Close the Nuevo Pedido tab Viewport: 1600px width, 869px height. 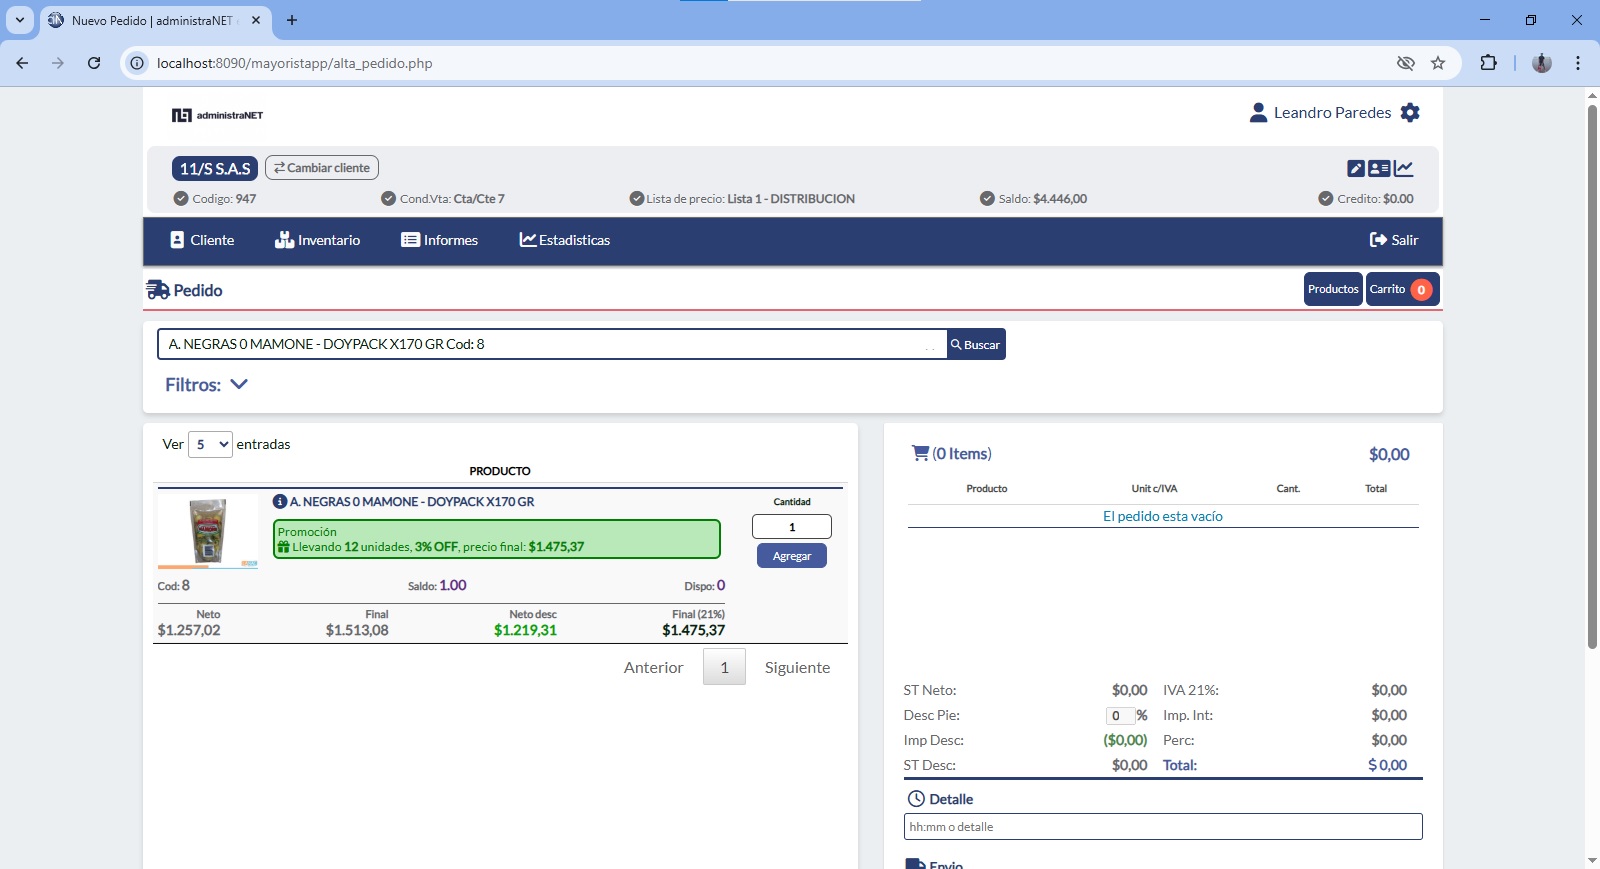click(x=256, y=20)
